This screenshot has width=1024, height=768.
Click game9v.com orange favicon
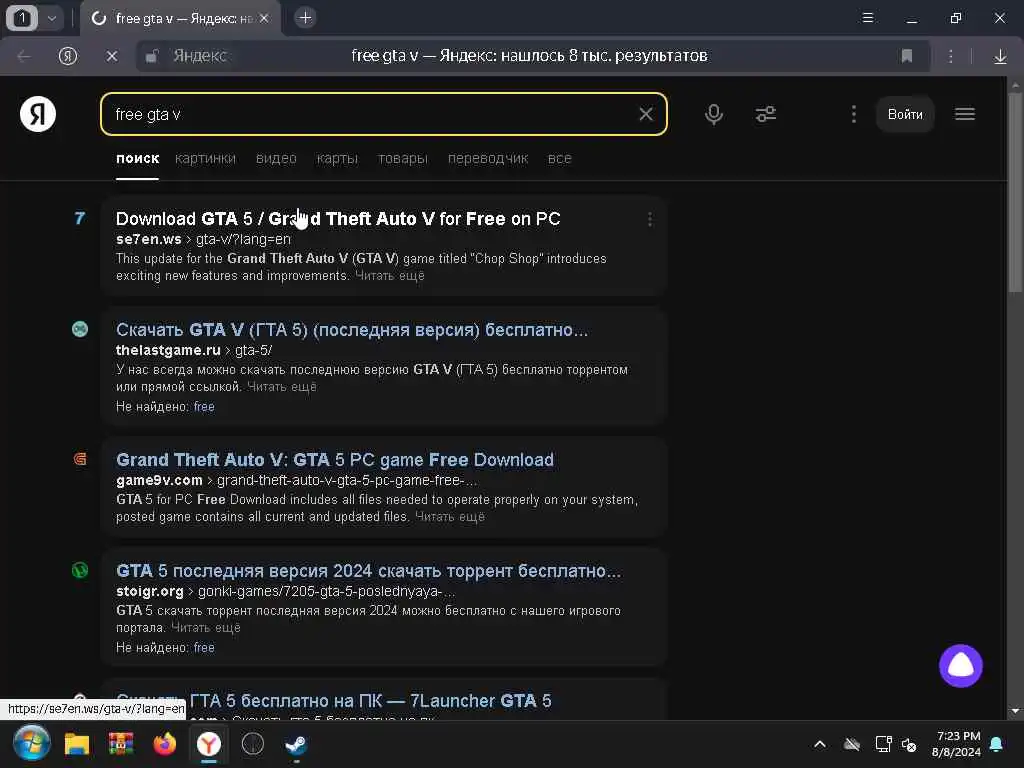tap(80, 459)
